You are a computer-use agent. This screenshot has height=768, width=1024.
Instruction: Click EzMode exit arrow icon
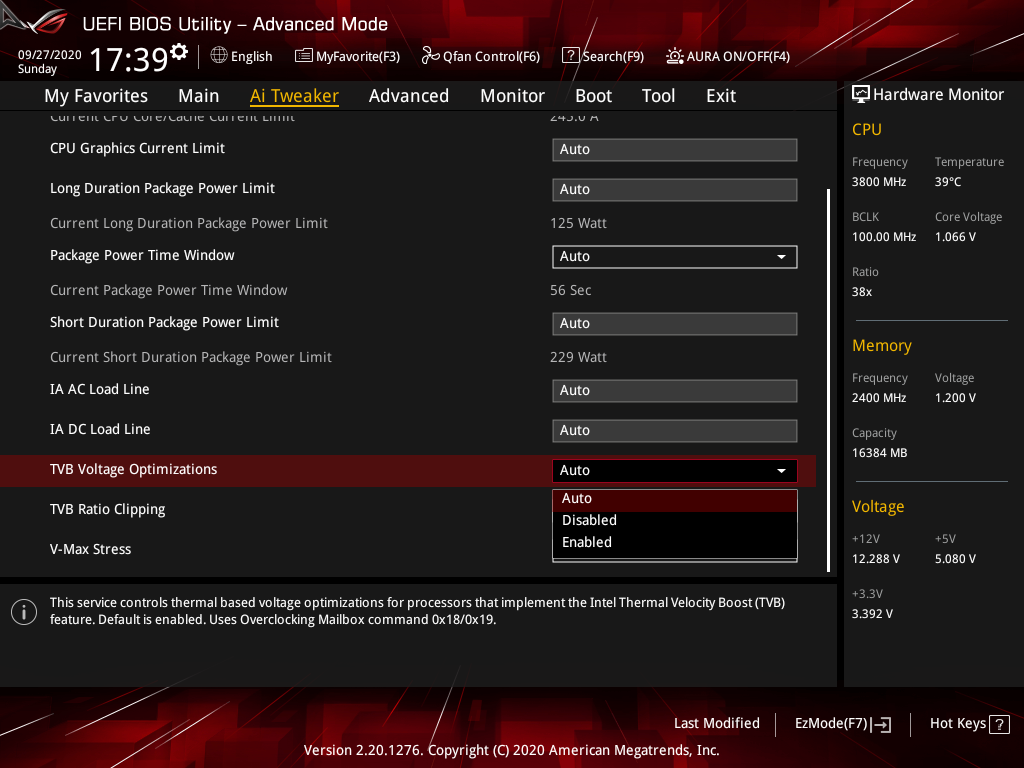click(x=882, y=724)
